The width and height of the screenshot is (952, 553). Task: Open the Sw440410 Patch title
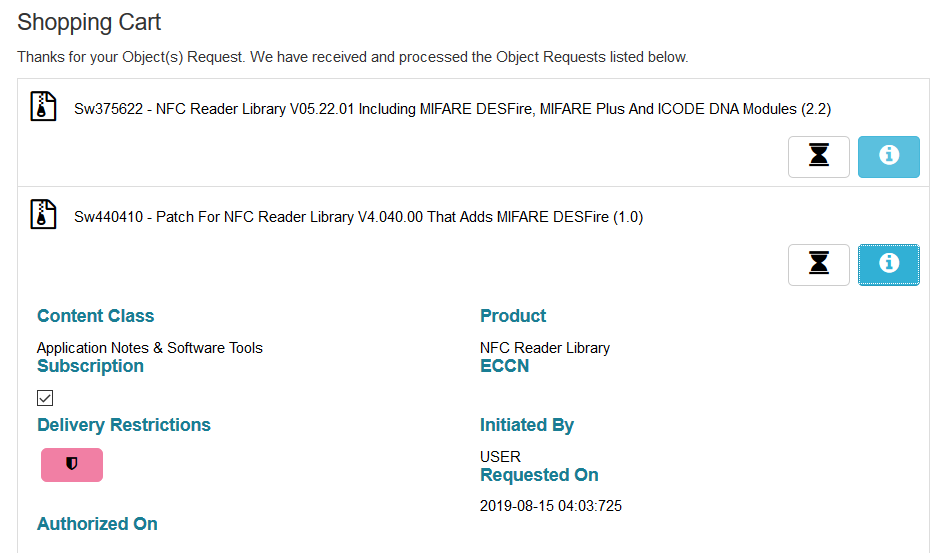[x=358, y=216]
